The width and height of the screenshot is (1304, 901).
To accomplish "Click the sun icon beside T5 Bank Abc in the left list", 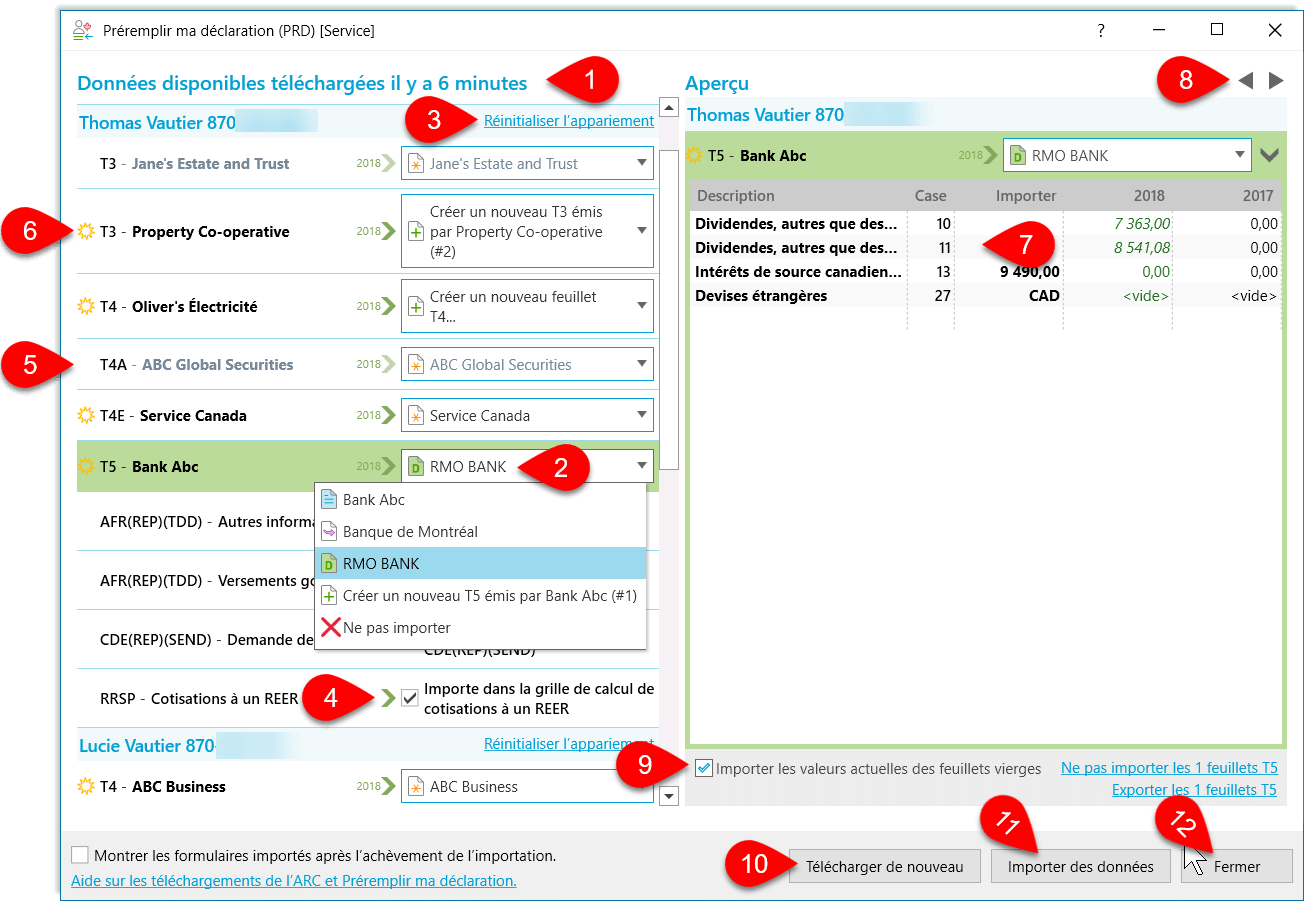I will pyautogui.click(x=86, y=466).
